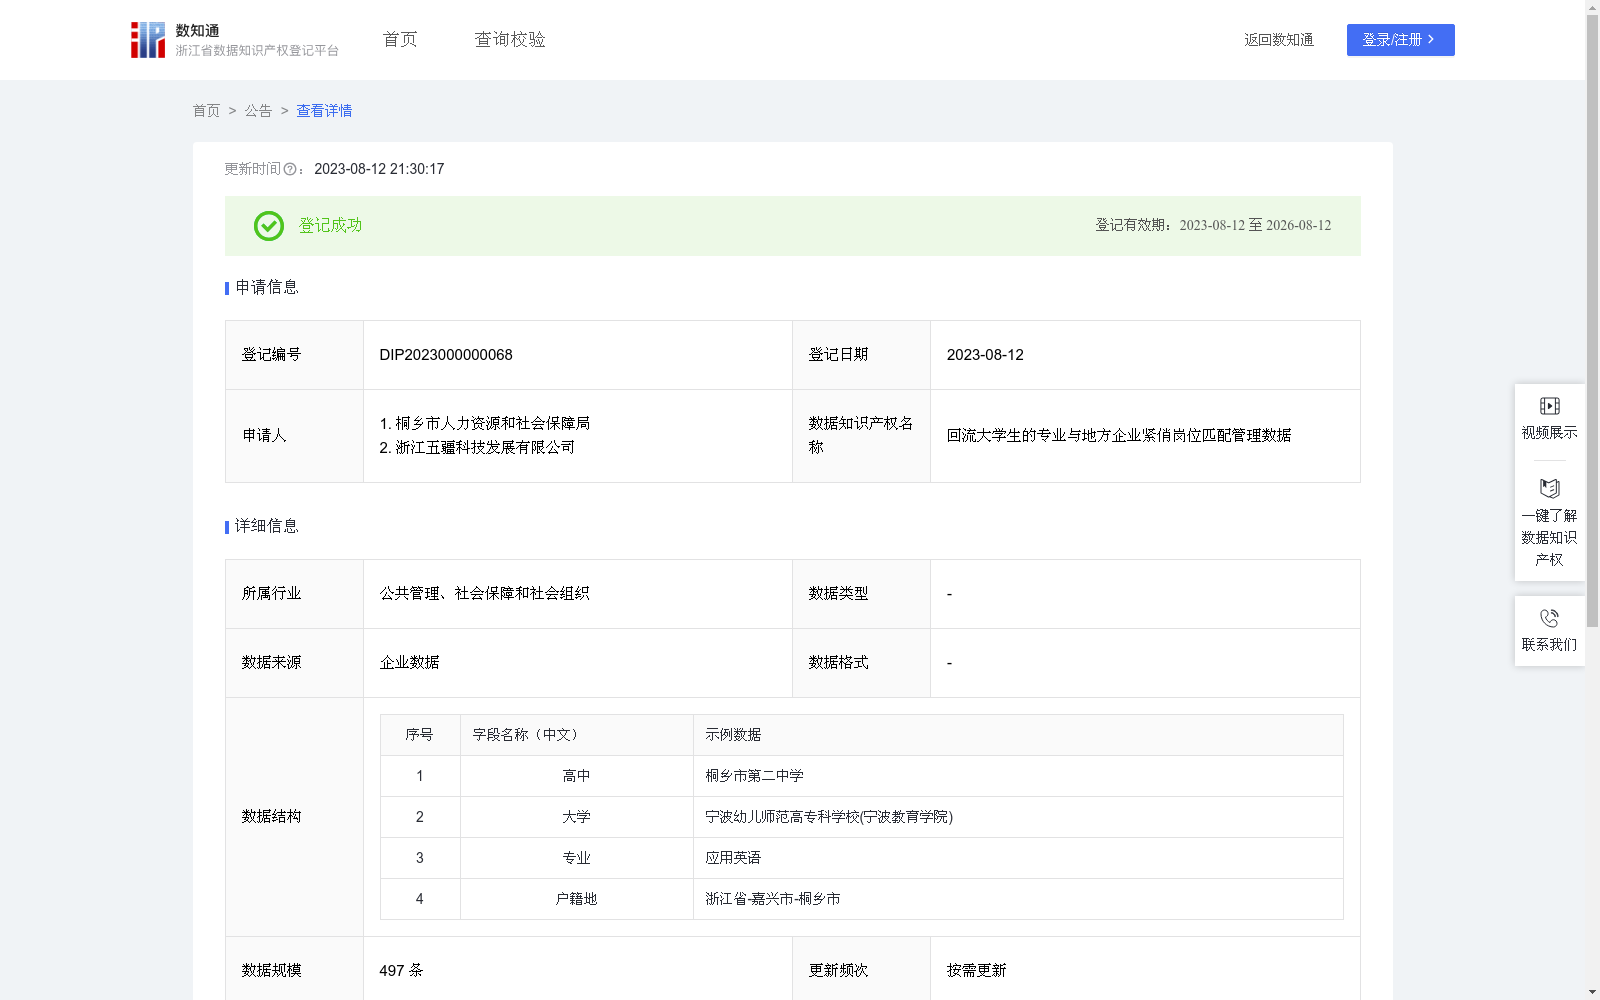Viewport: 1600px width, 1000px height.
Task: Go to 首页 in top navigation
Action: 400,40
